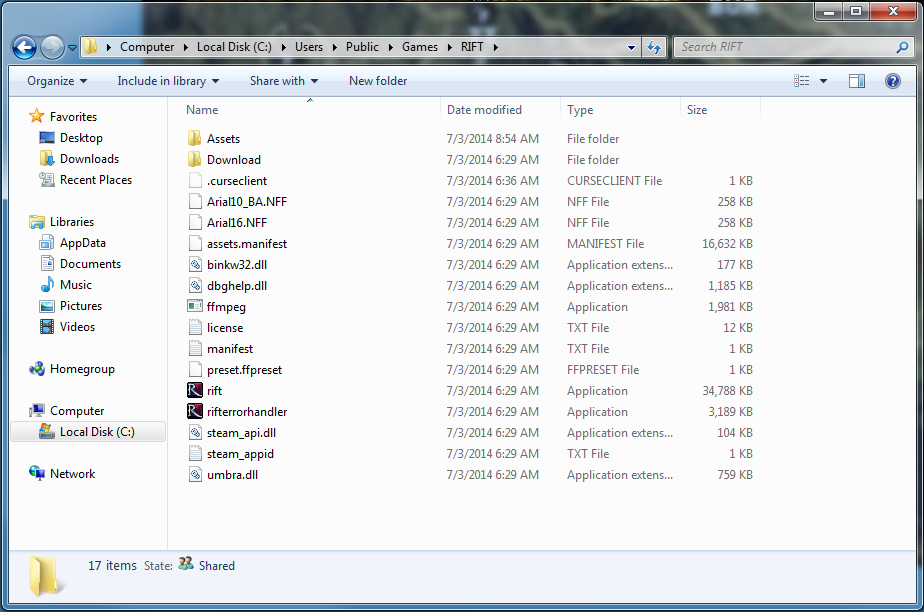The image size is (924, 612).
Task: Click the Back navigation arrow
Action: tap(25, 47)
